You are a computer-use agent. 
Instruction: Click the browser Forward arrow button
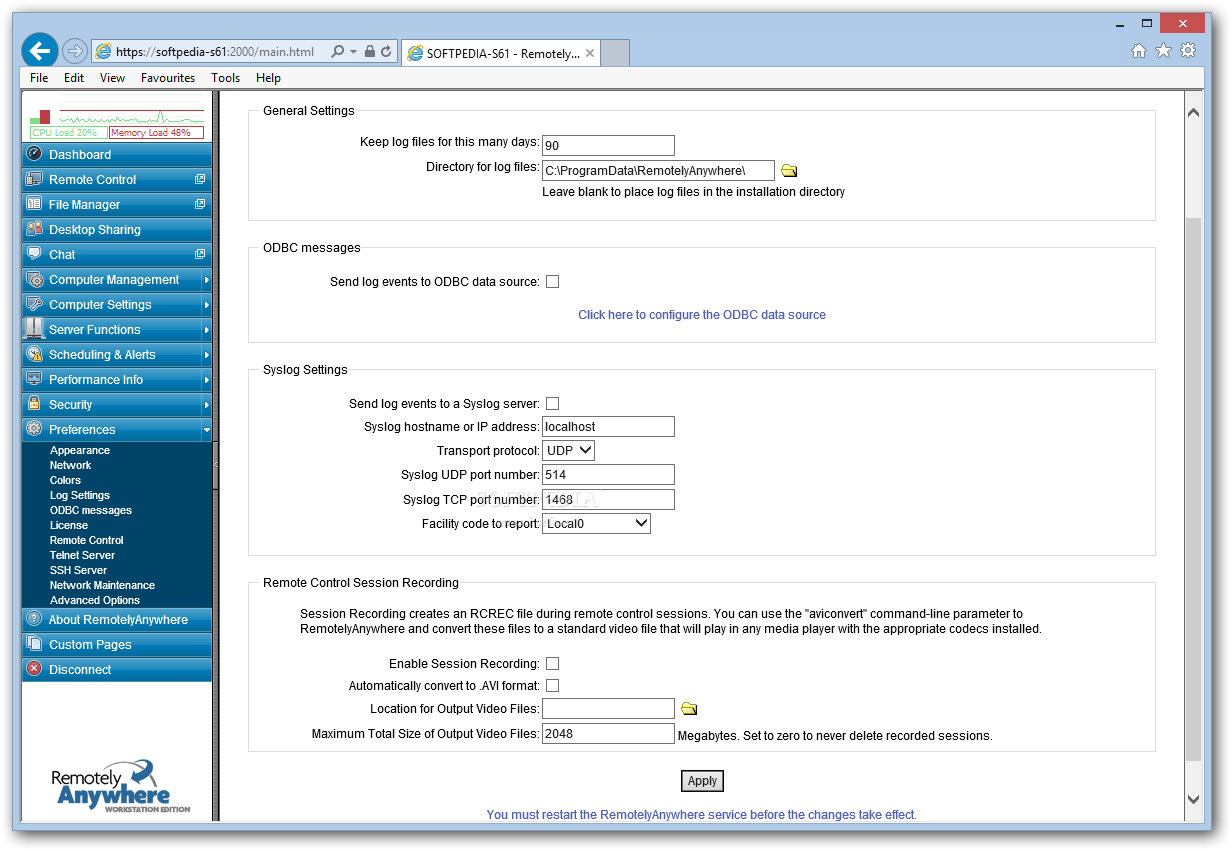click(74, 51)
